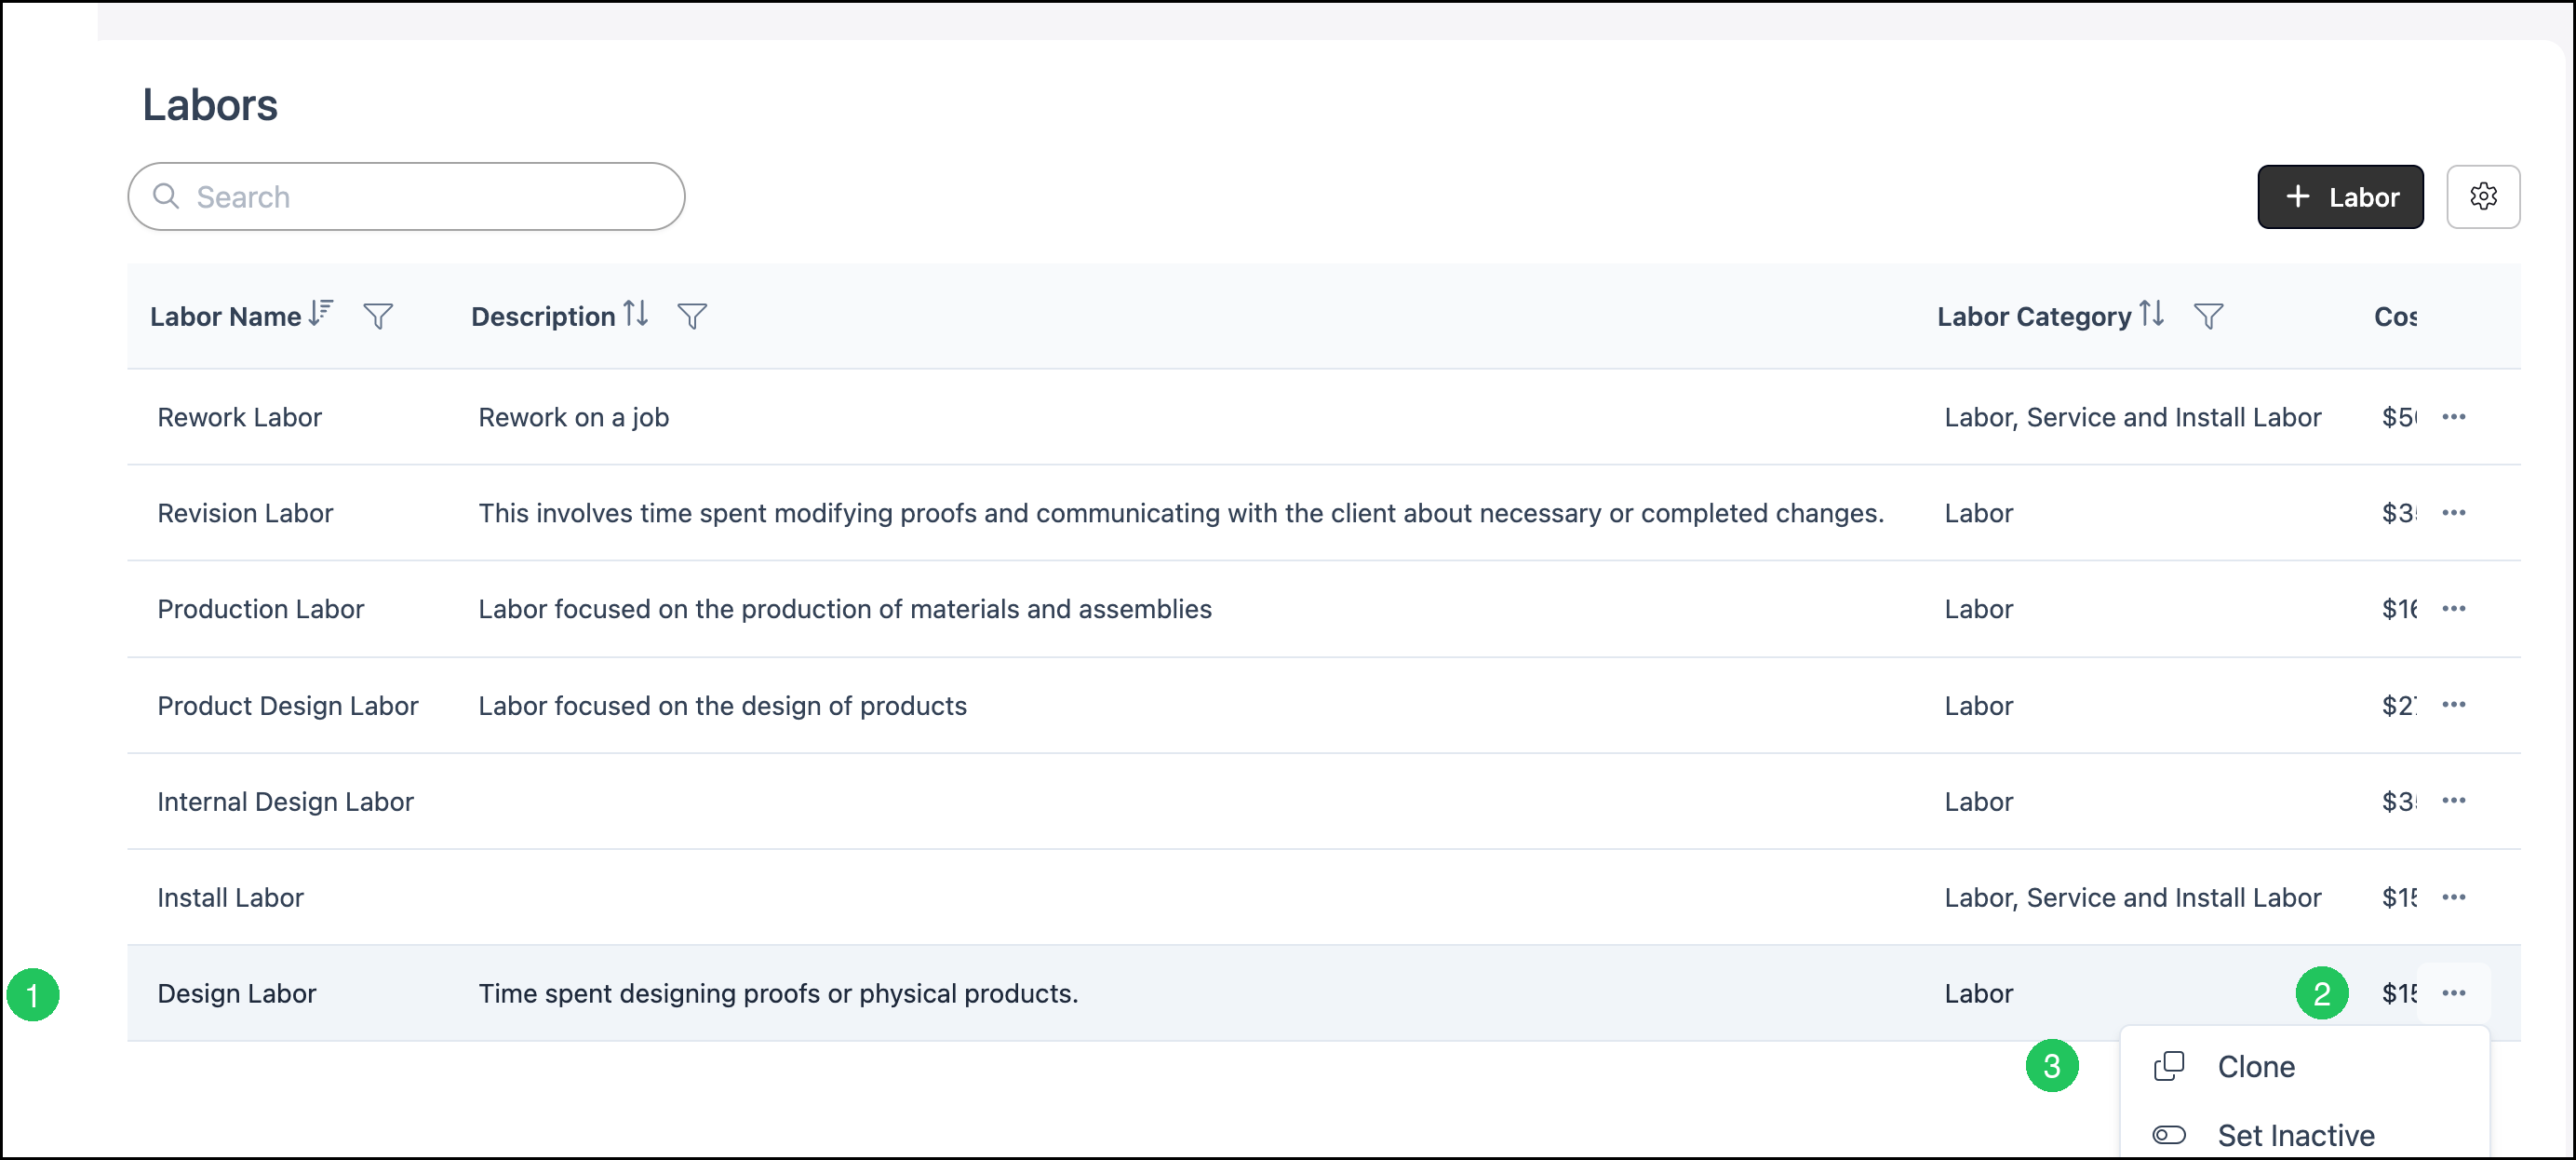Click the Clone copy icon
The width and height of the screenshot is (2576, 1160).
click(2168, 1066)
